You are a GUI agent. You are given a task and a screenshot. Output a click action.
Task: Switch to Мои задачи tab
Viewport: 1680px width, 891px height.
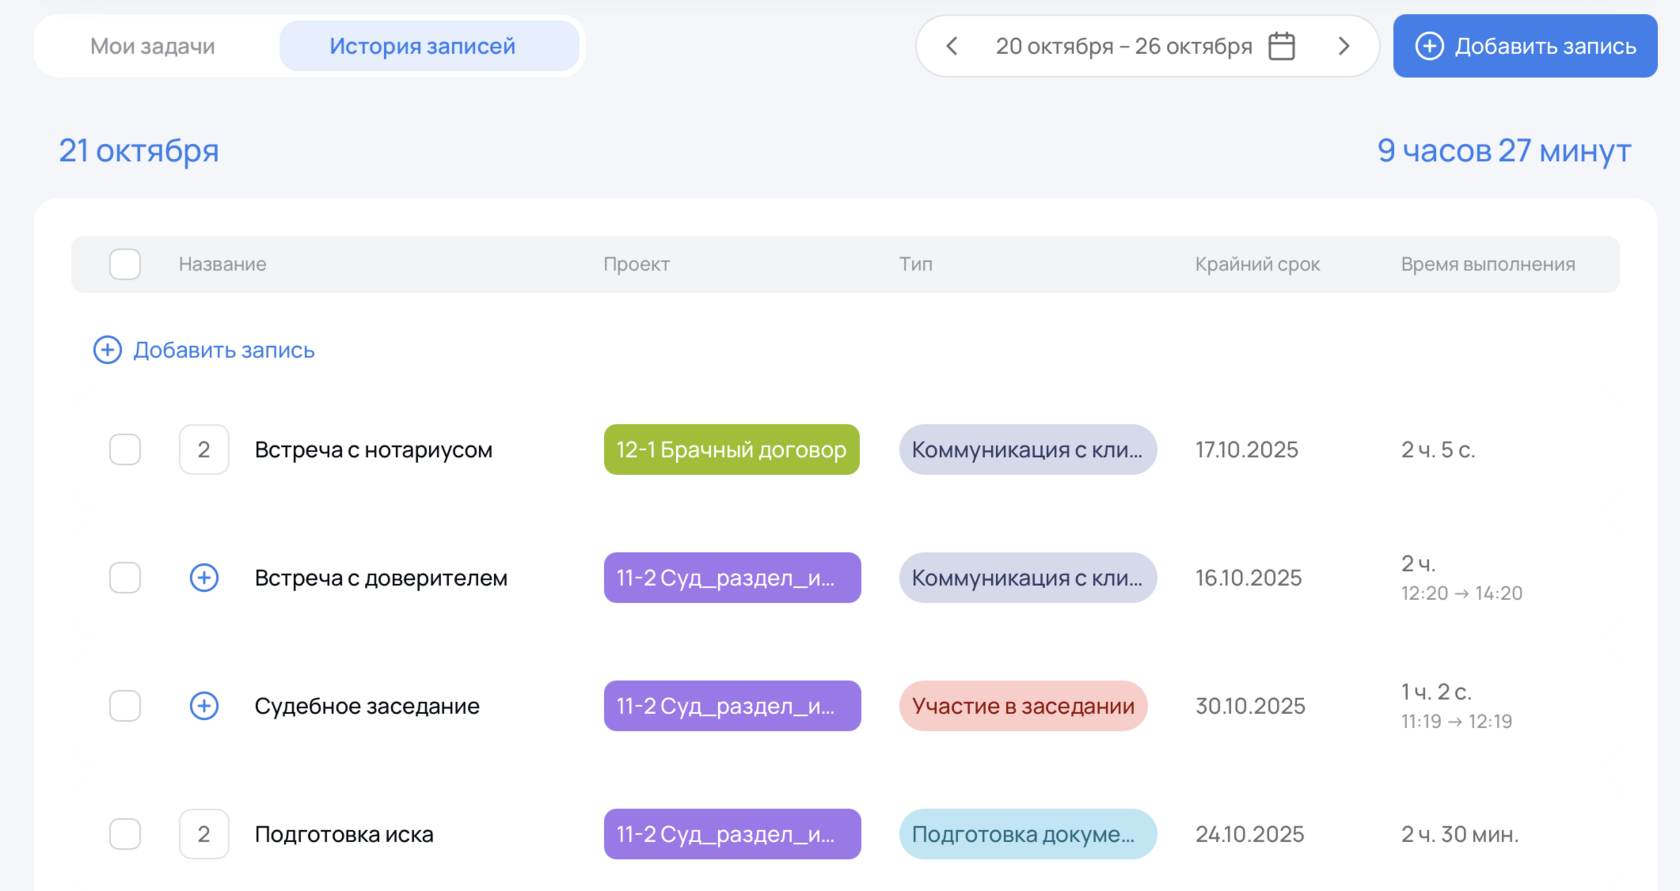[153, 46]
